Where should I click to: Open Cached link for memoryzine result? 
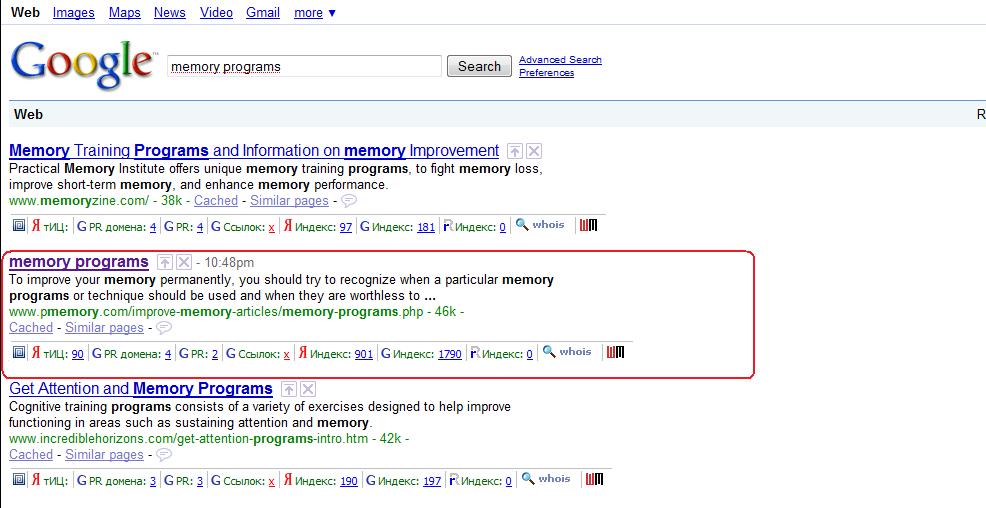(x=216, y=201)
